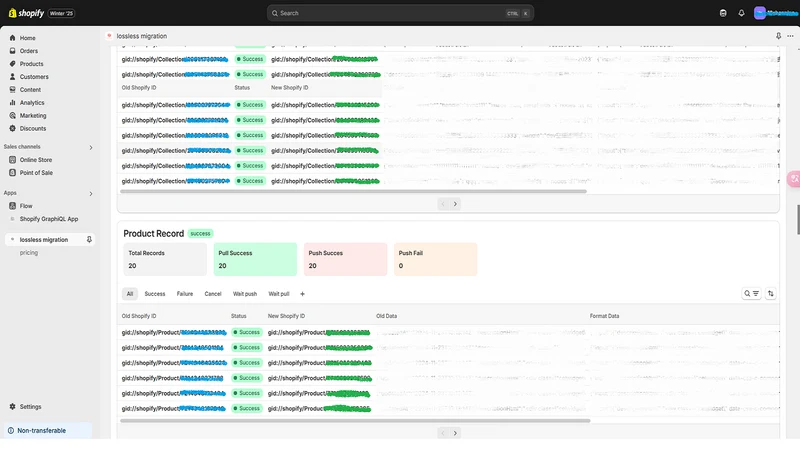
Task: Click the Format Data column header
Action: click(x=604, y=316)
